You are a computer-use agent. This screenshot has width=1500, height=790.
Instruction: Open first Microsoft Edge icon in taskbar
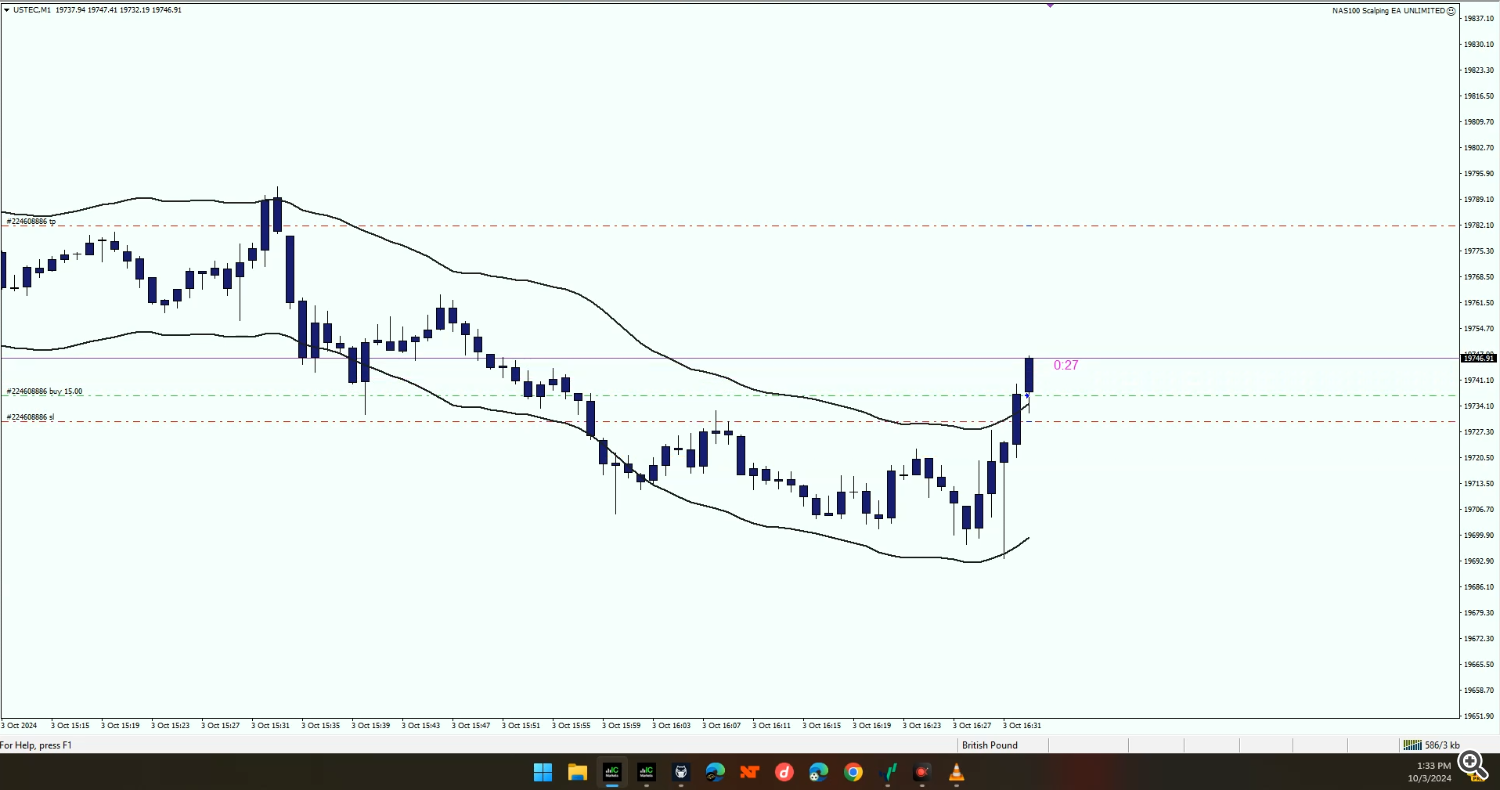click(715, 772)
